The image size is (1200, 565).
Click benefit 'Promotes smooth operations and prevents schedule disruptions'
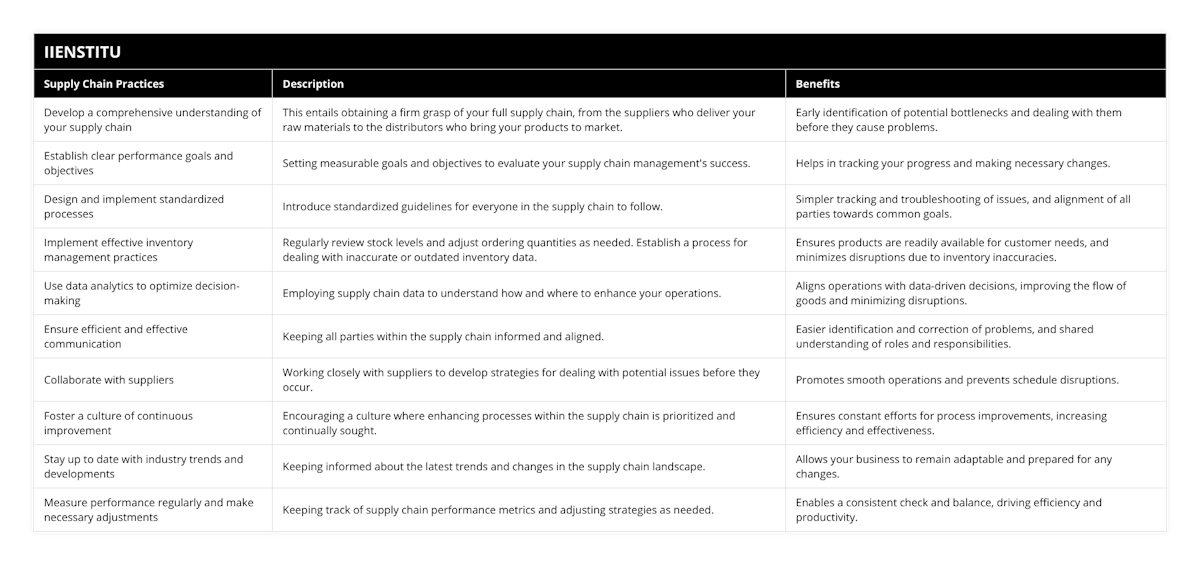click(x=957, y=380)
